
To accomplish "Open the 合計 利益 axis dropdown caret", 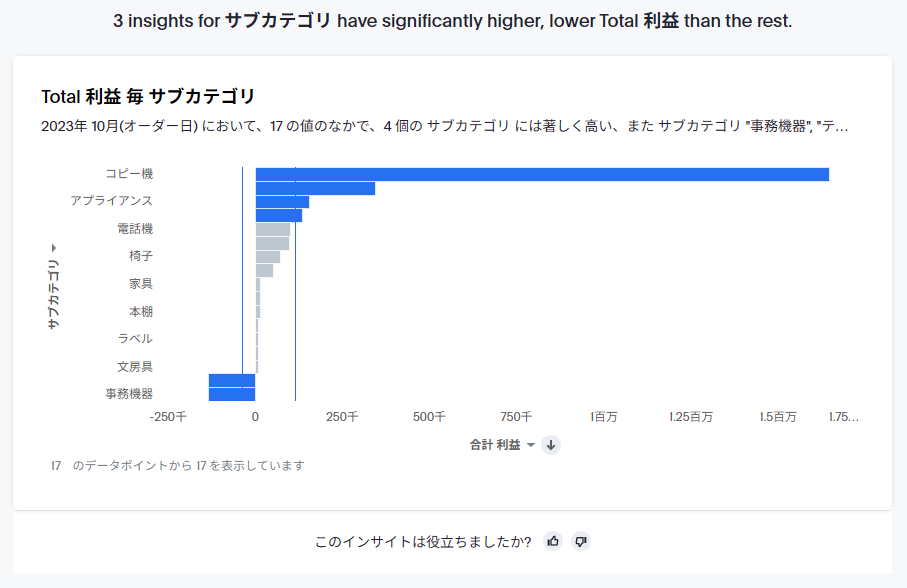I will 531,445.
